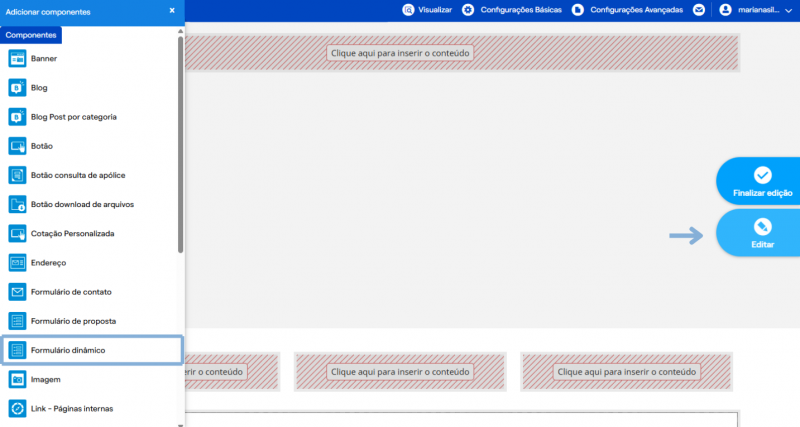Click the Formulário de proposta icon
This screenshot has width=800, height=427.
pos(17,321)
